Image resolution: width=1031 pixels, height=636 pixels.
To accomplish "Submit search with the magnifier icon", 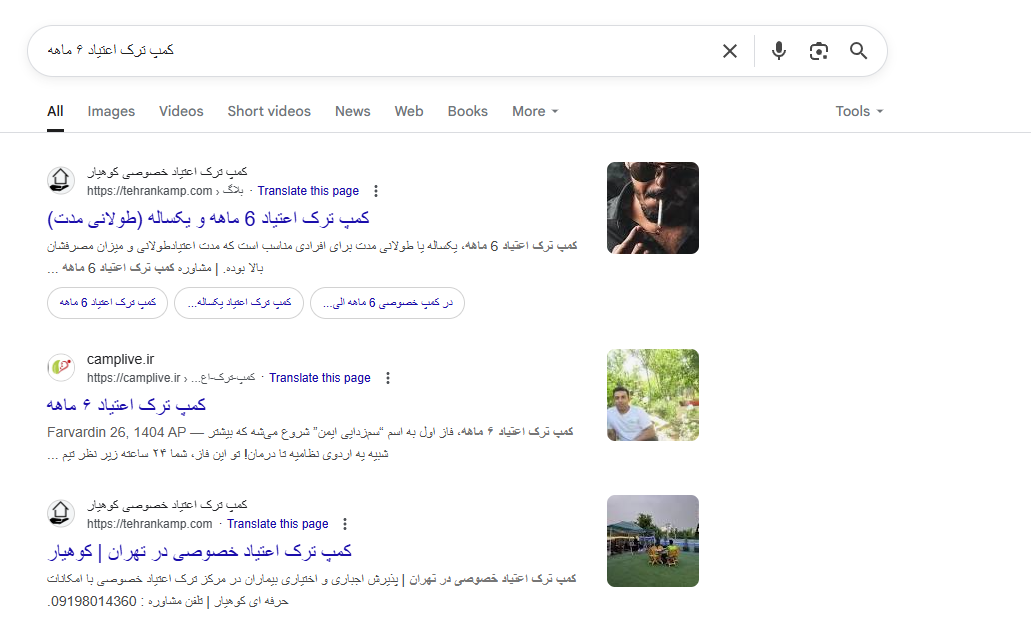I will coord(858,51).
